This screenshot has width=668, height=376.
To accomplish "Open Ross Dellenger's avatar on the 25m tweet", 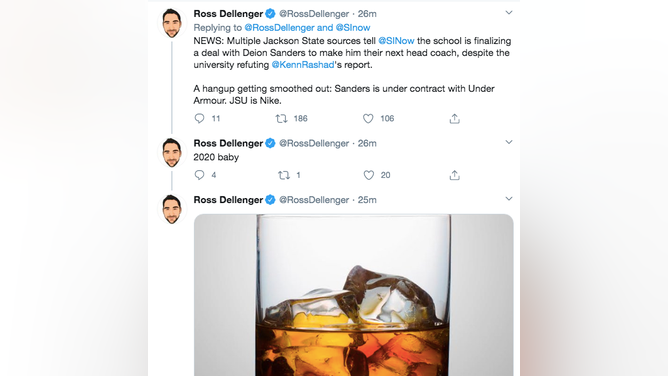I will pyautogui.click(x=172, y=209).
